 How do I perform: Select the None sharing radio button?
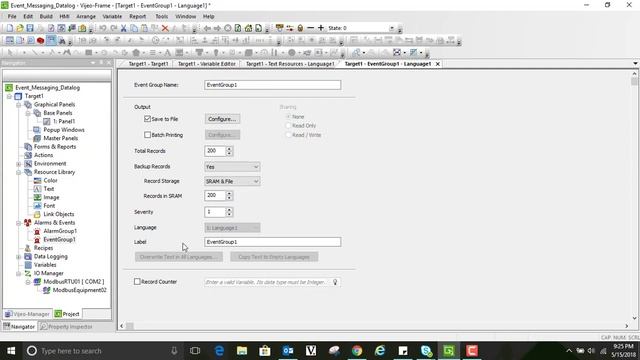point(289,117)
